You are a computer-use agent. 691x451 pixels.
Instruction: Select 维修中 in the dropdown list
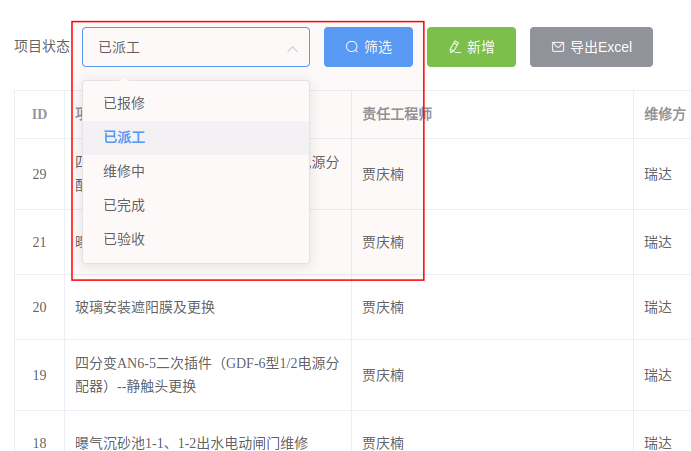[x=125, y=171]
